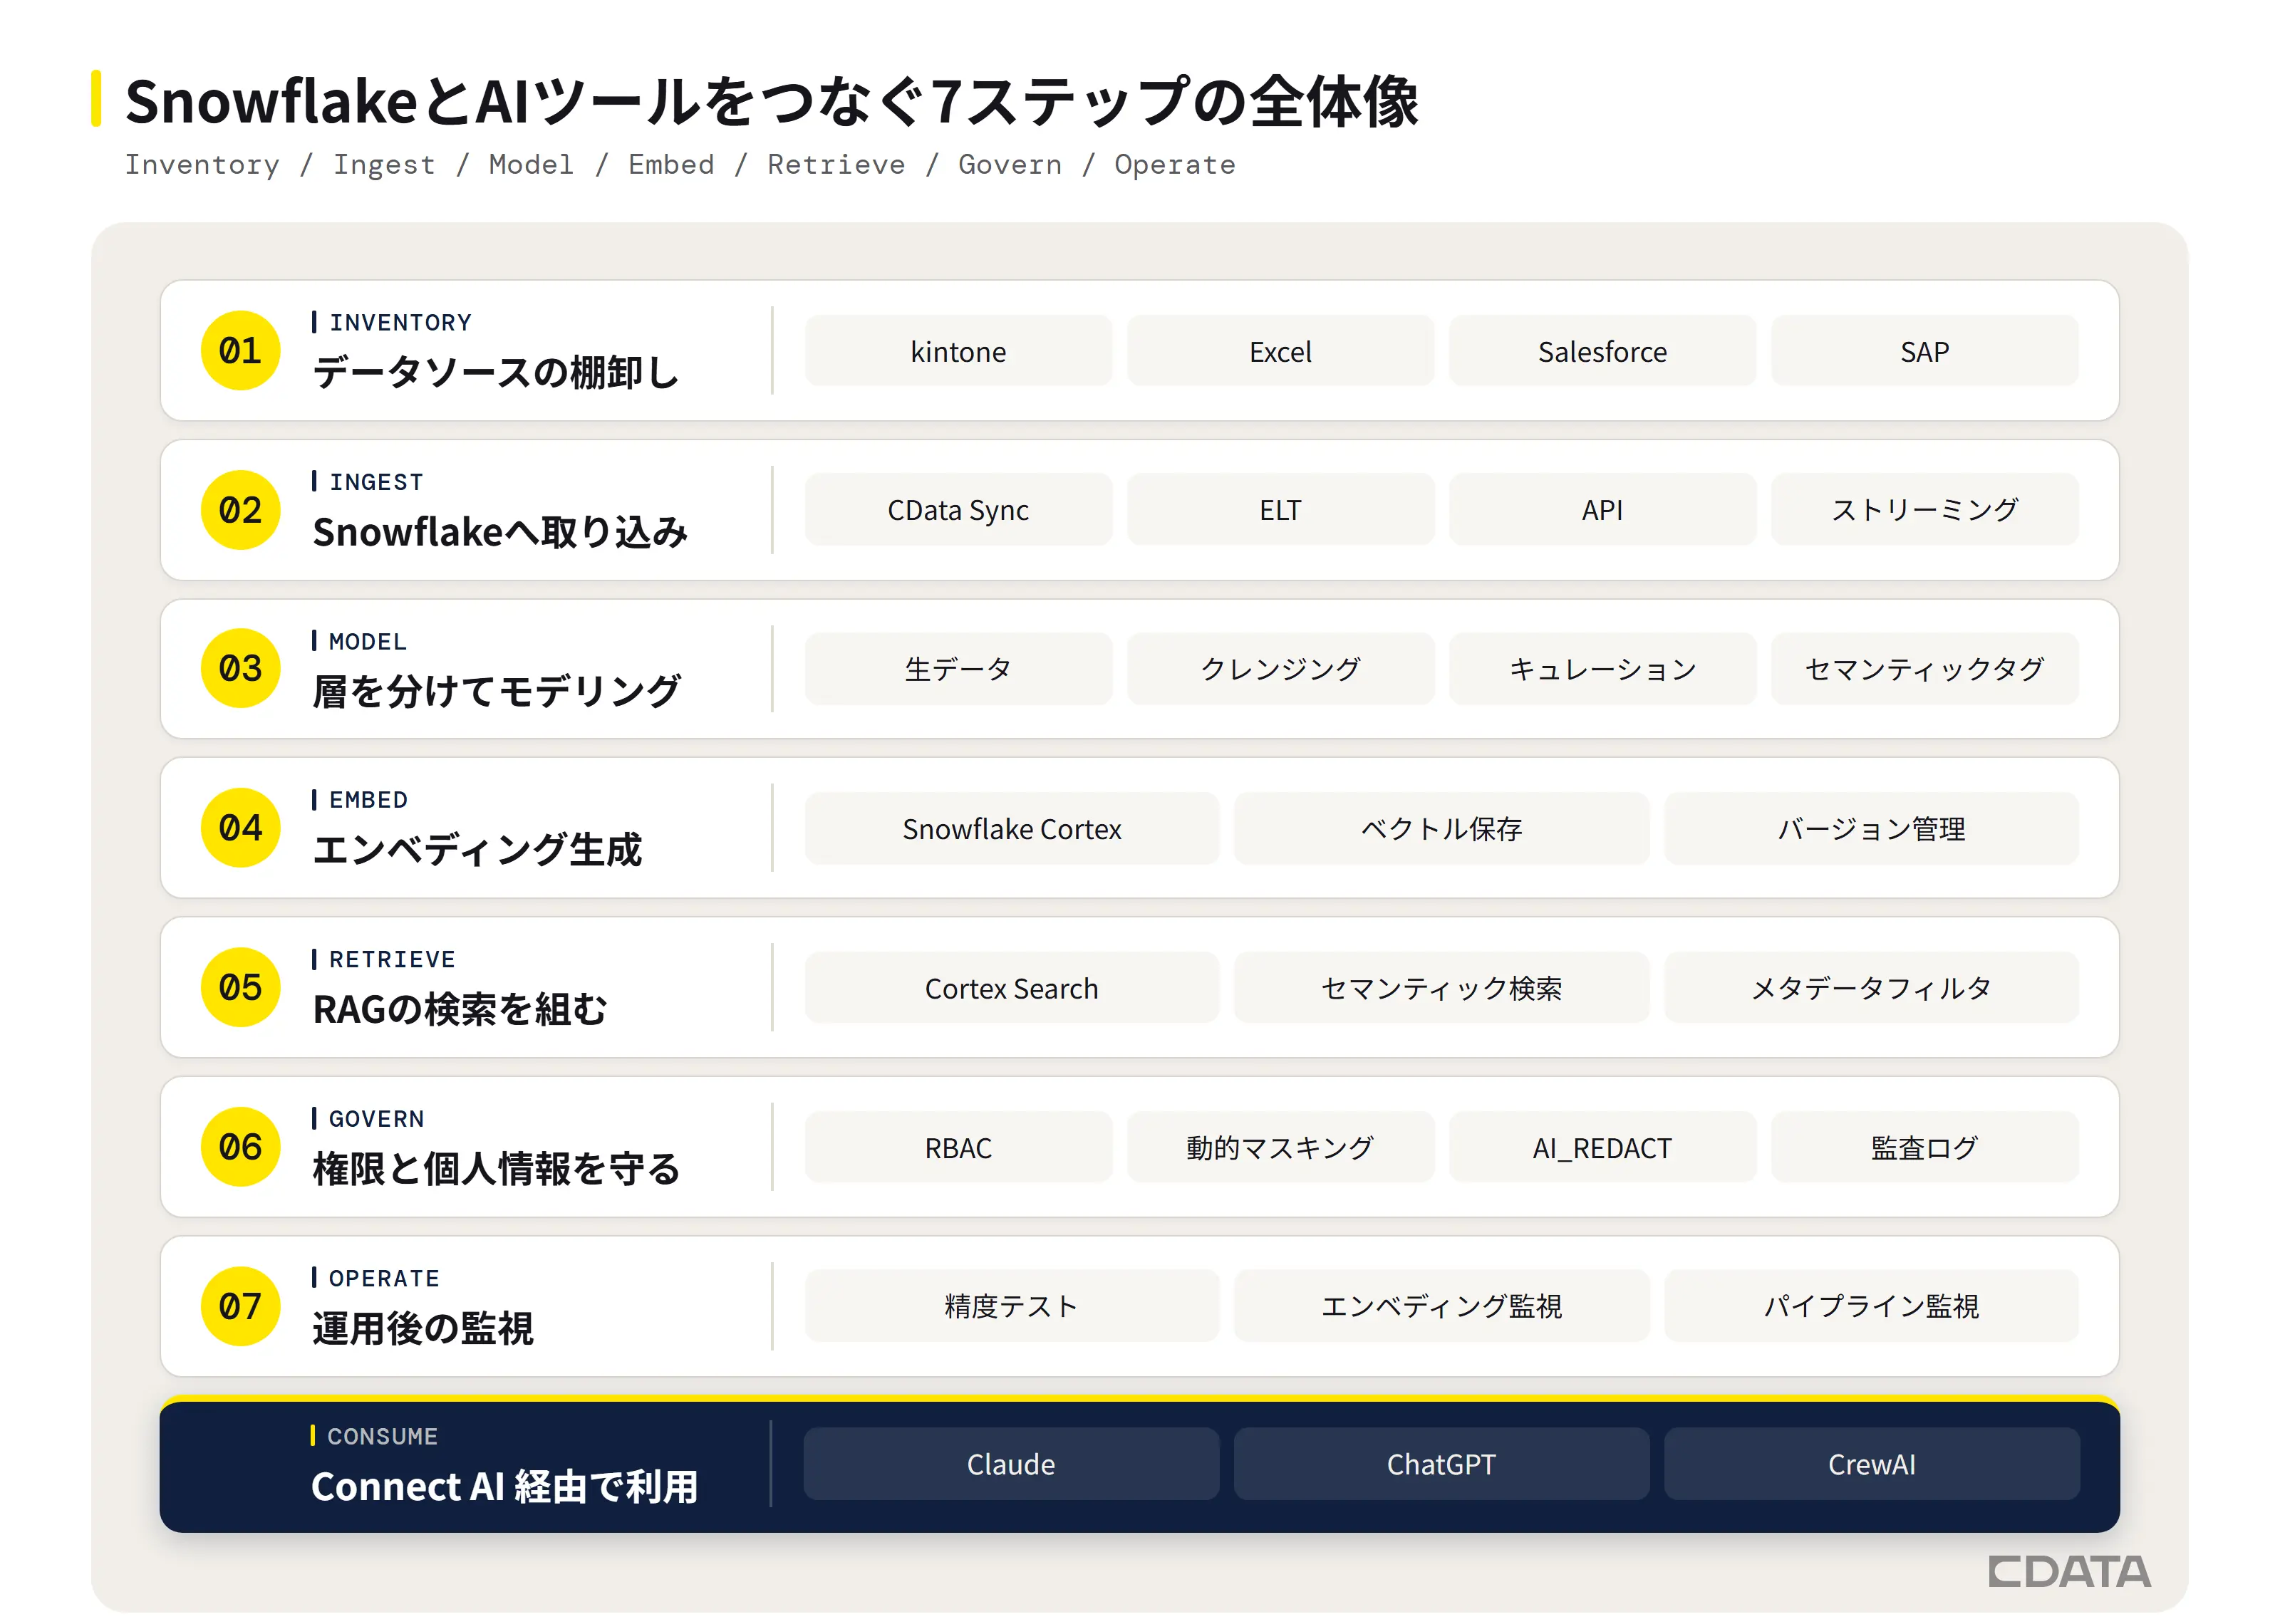Click the Inventory / Ingest subtitle line

coord(680,164)
